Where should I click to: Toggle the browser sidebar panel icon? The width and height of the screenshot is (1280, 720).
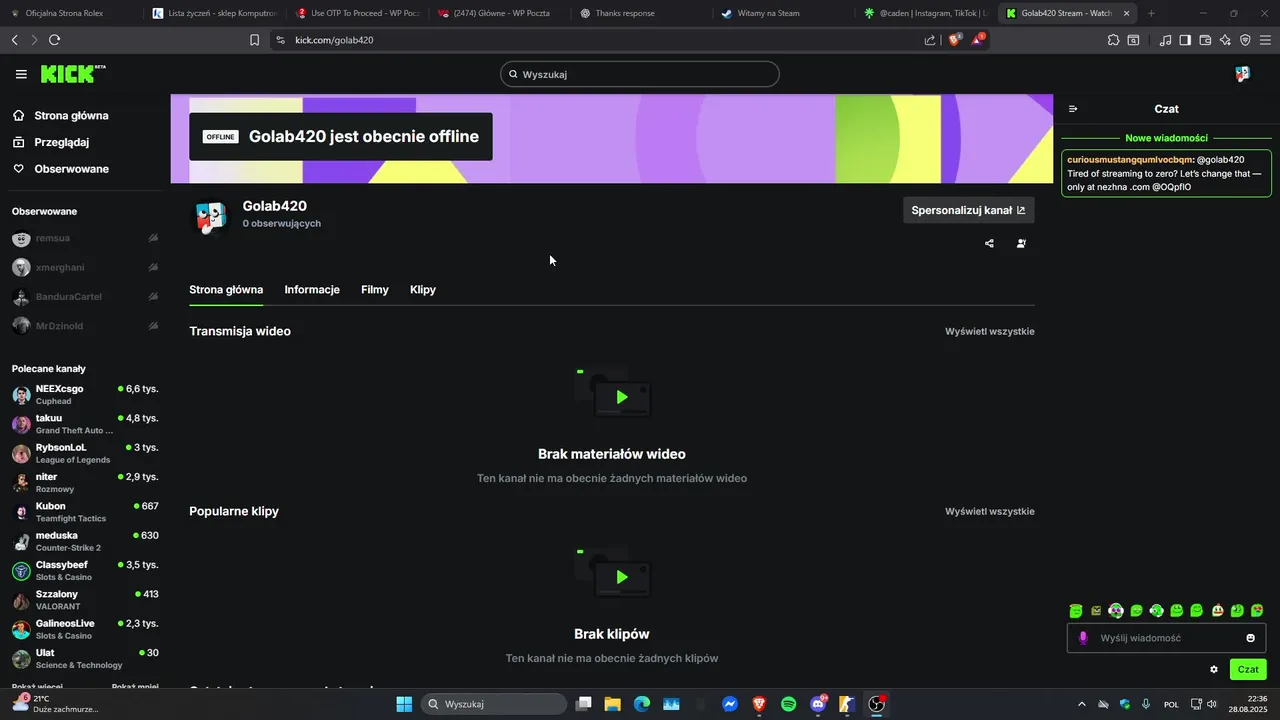tap(1185, 40)
